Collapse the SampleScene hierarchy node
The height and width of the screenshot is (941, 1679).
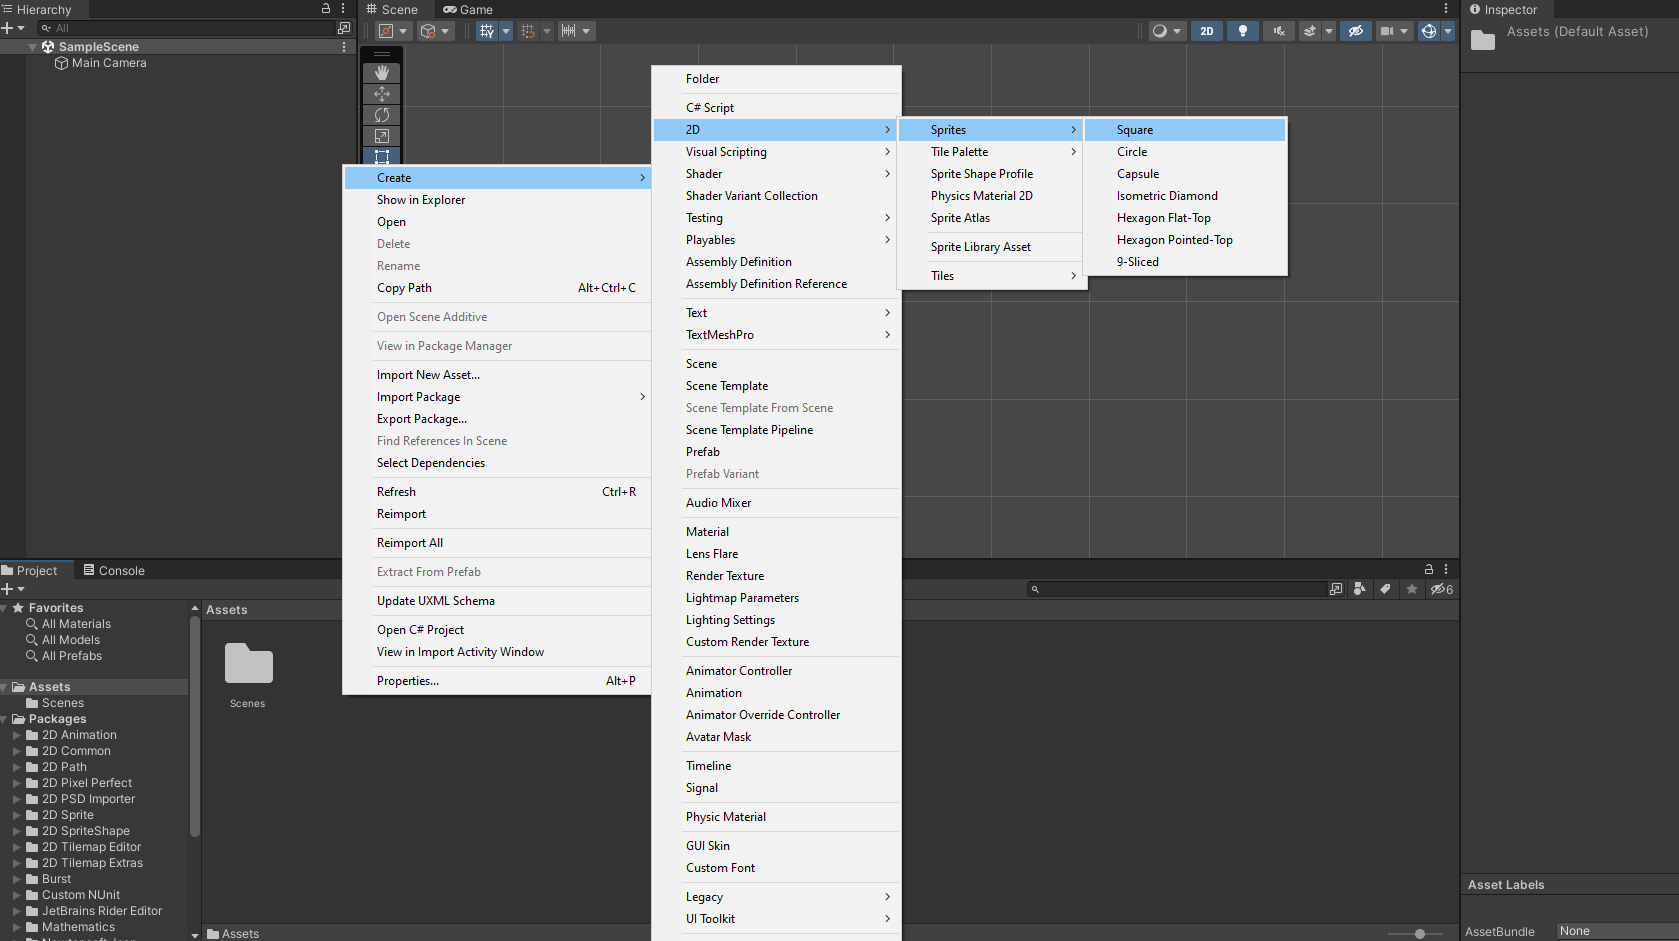pos(32,47)
